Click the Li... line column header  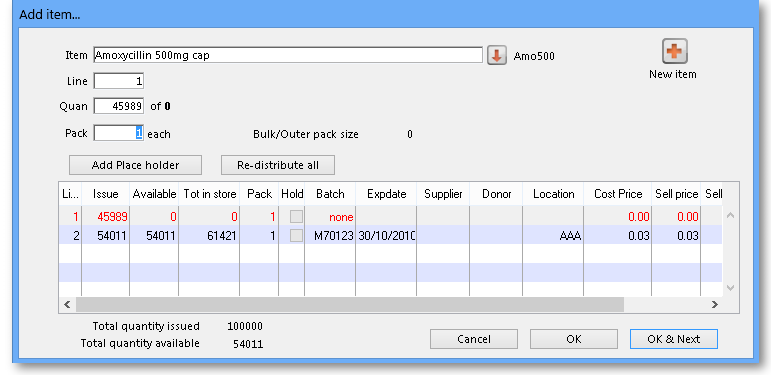pos(70,194)
